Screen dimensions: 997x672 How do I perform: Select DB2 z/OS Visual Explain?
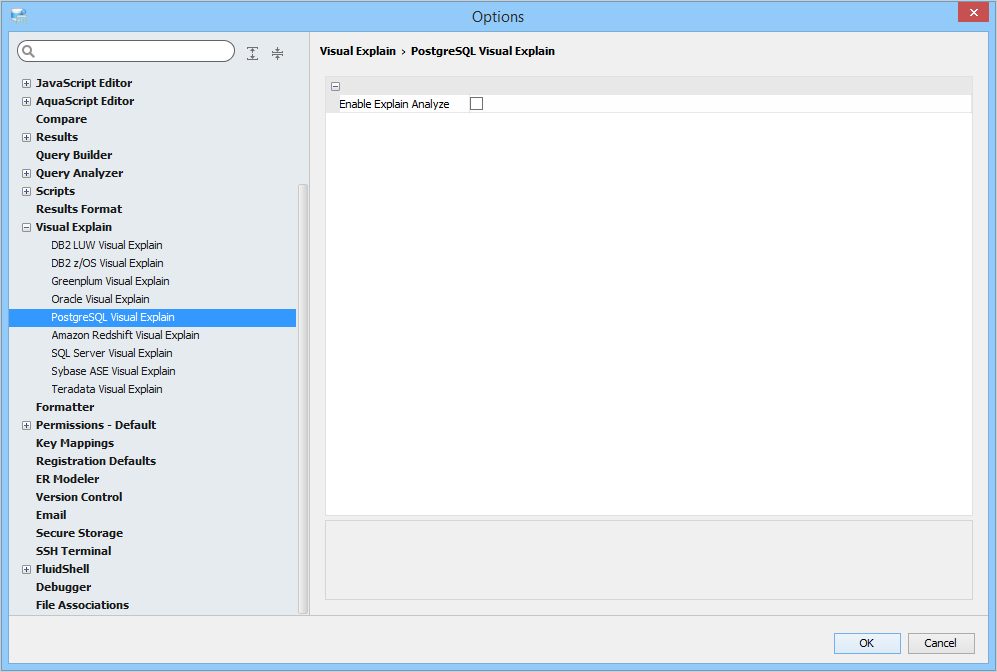[x=107, y=263]
